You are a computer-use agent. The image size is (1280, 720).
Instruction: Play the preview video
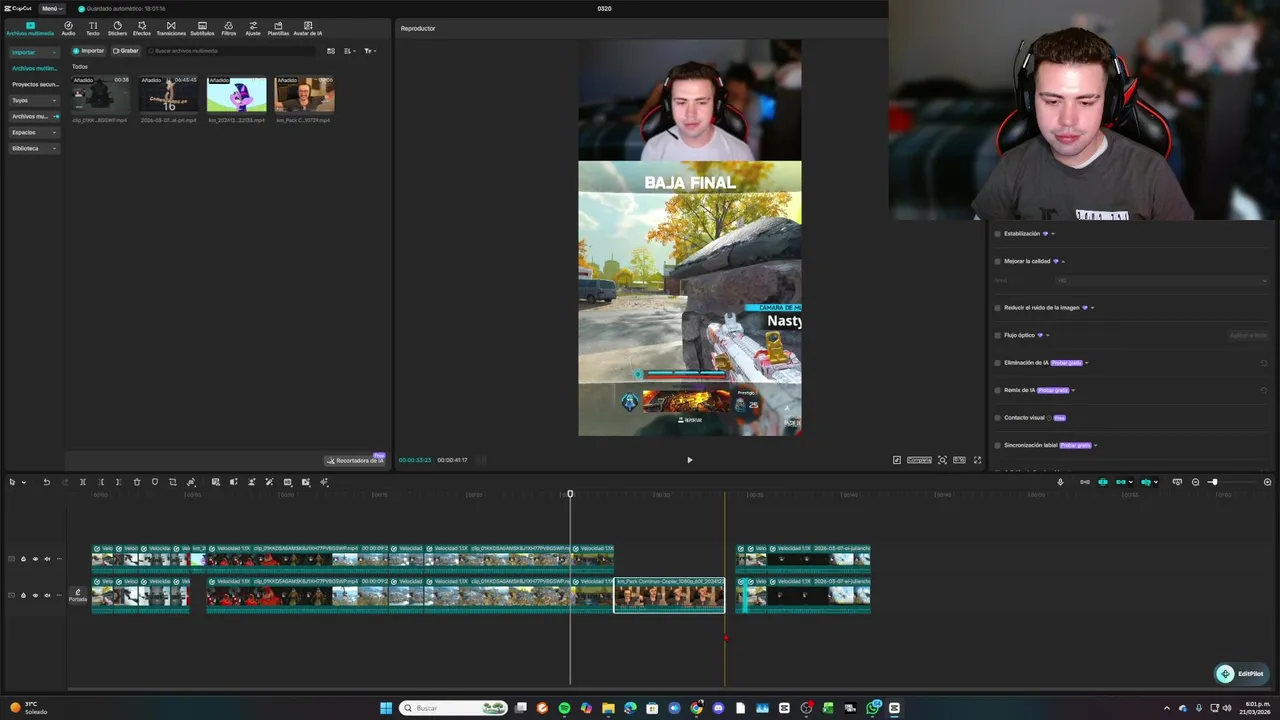689,460
